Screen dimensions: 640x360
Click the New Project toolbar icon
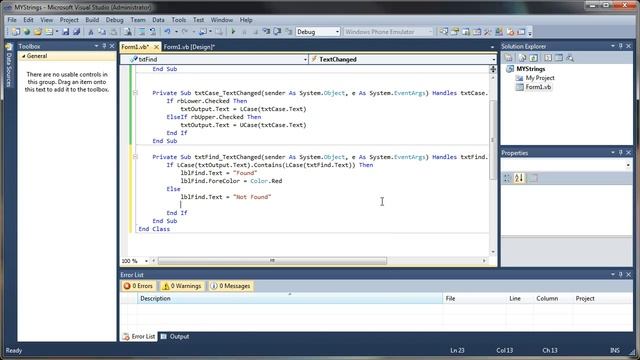[16, 31]
